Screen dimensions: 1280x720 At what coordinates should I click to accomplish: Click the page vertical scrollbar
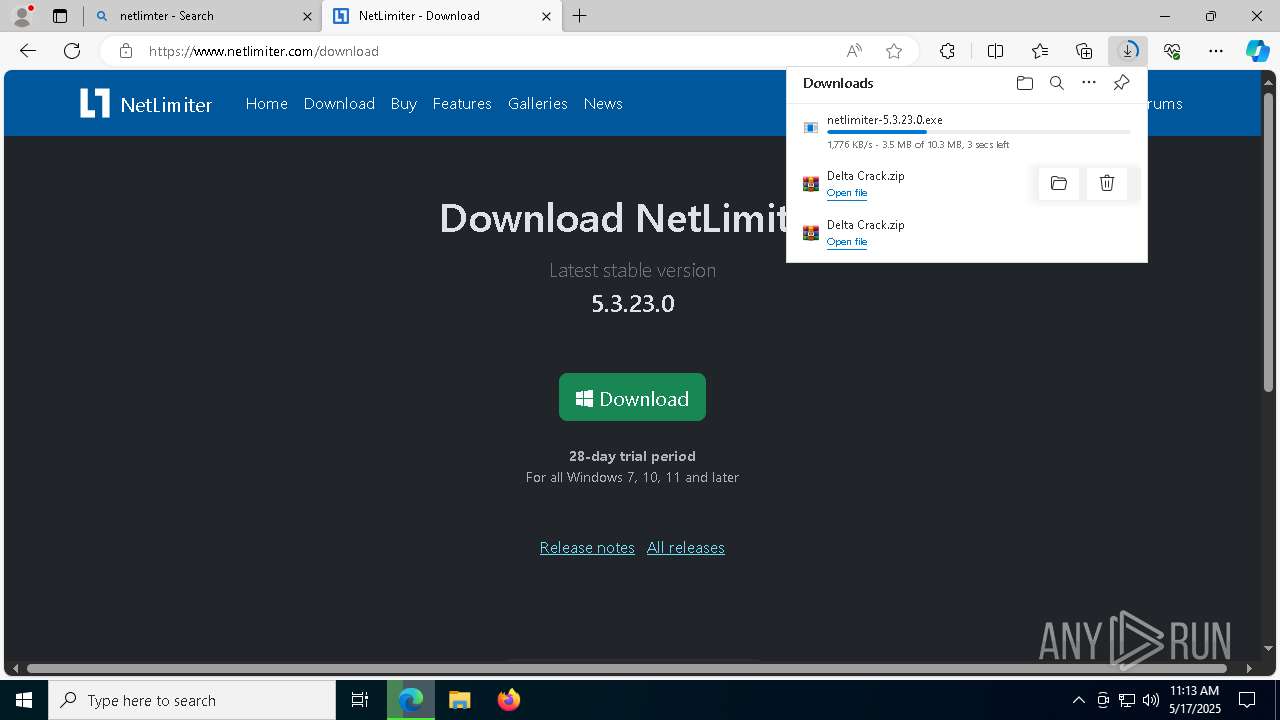1268,240
